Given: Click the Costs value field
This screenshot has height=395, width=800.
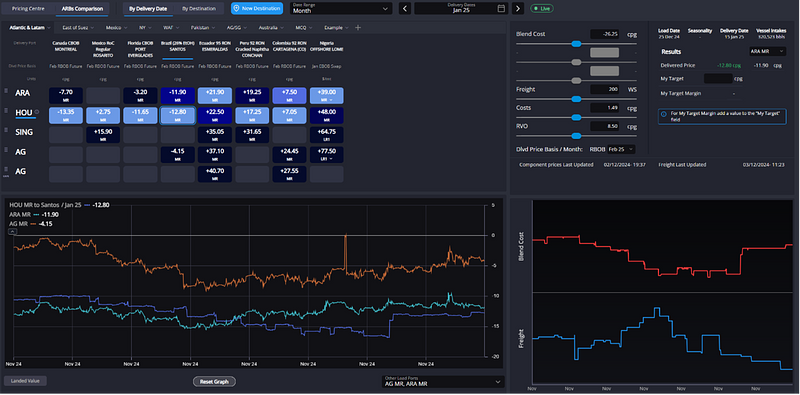Looking at the screenshot, I should pyautogui.click(x=605, y=108).
